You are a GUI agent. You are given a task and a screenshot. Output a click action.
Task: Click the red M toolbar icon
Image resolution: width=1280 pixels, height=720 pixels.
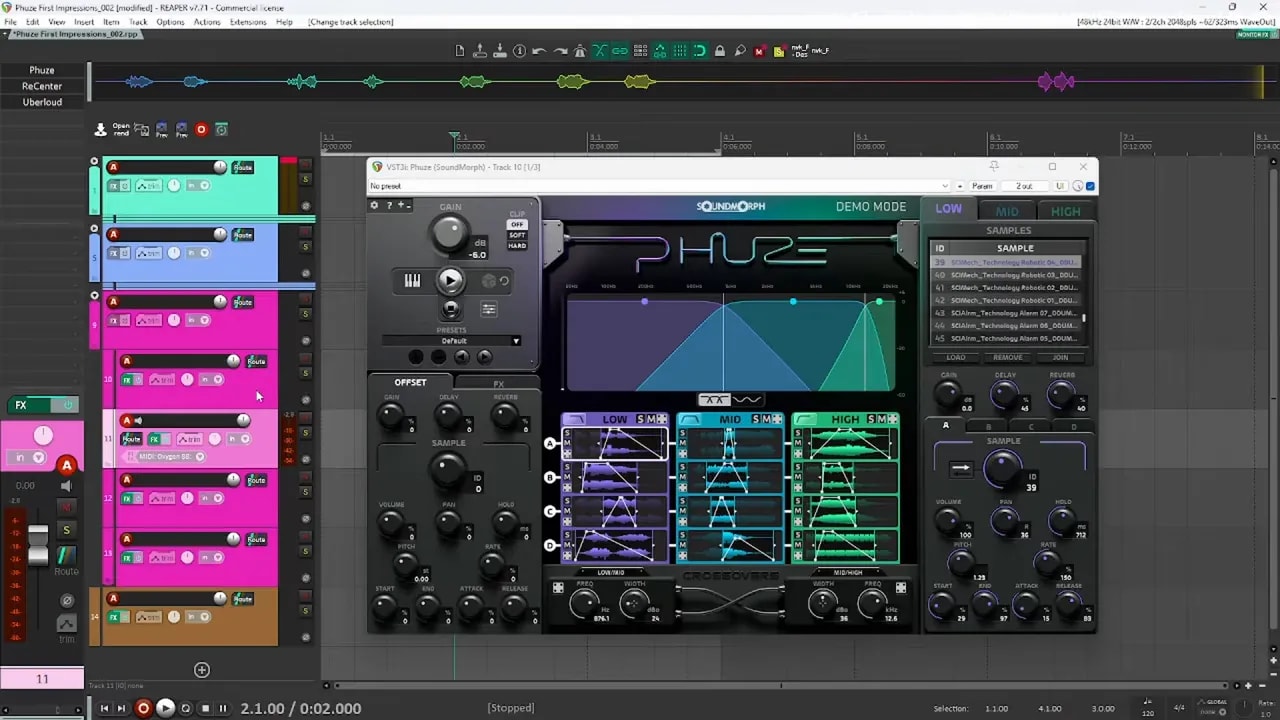[759, 51]
